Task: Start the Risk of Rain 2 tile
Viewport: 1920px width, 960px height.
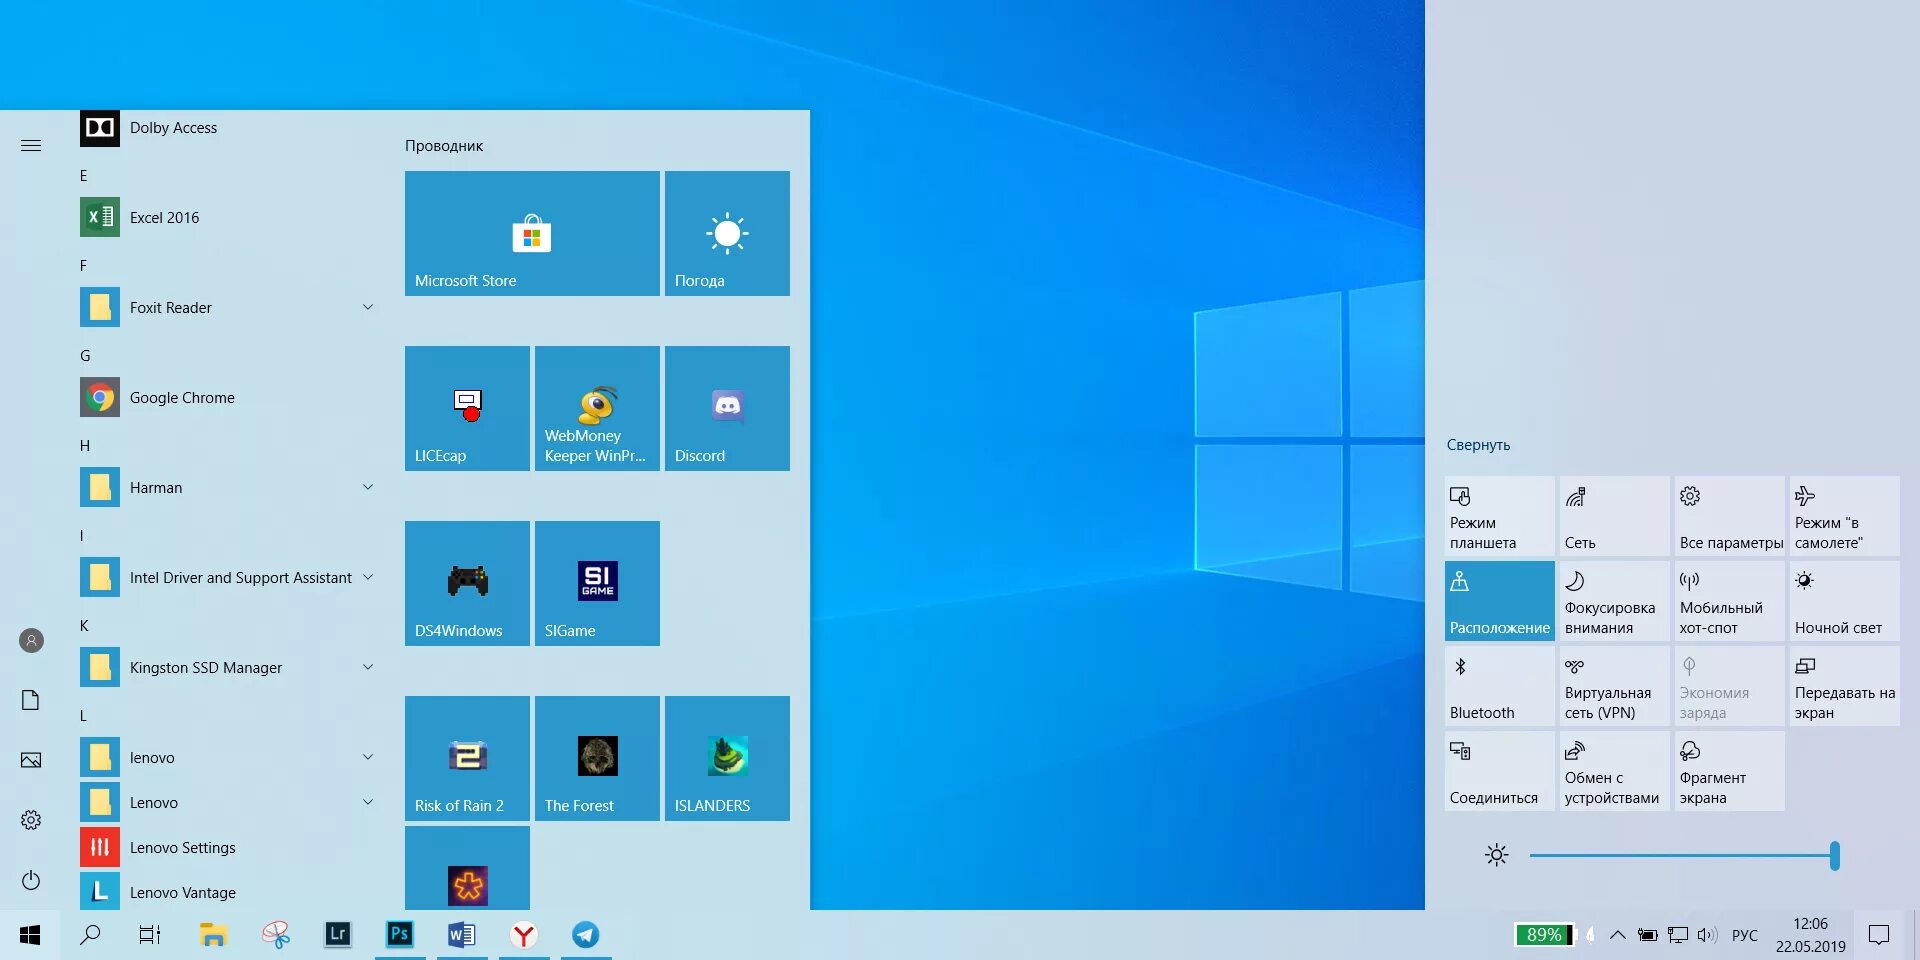Action: point(467,758)
